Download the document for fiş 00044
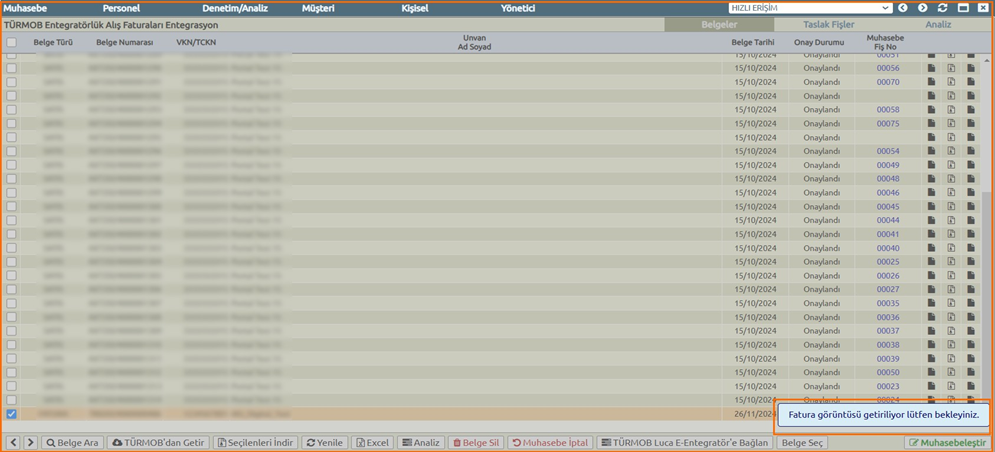Image resolution: width=995 pixels, height=452 pixels. click(951, 220)
